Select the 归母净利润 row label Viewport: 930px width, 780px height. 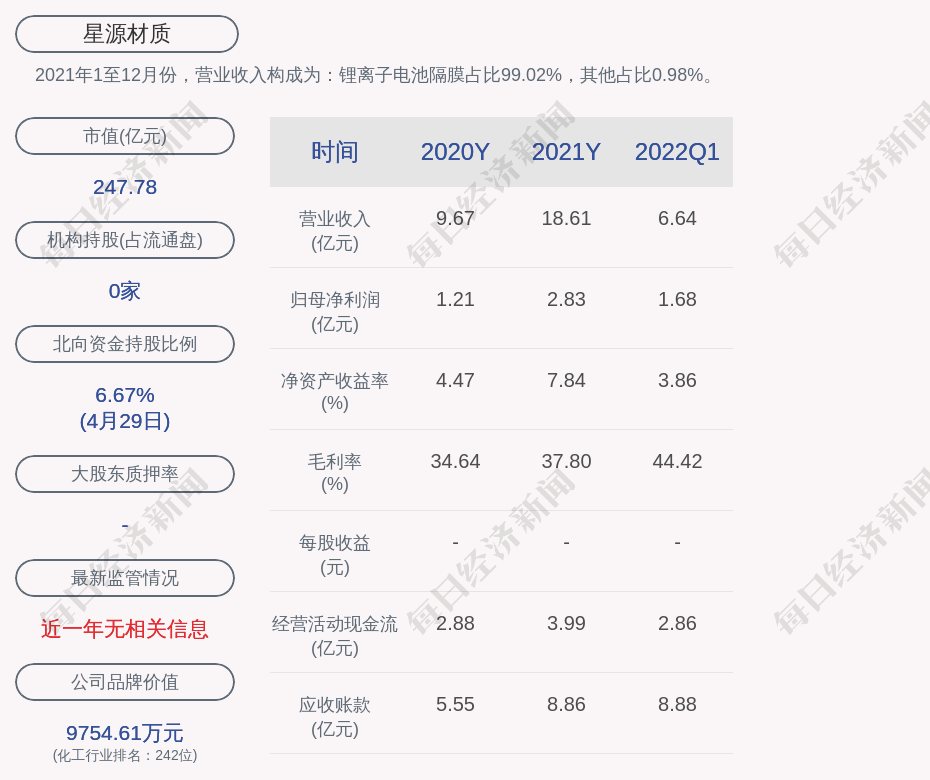pos(334,311)
